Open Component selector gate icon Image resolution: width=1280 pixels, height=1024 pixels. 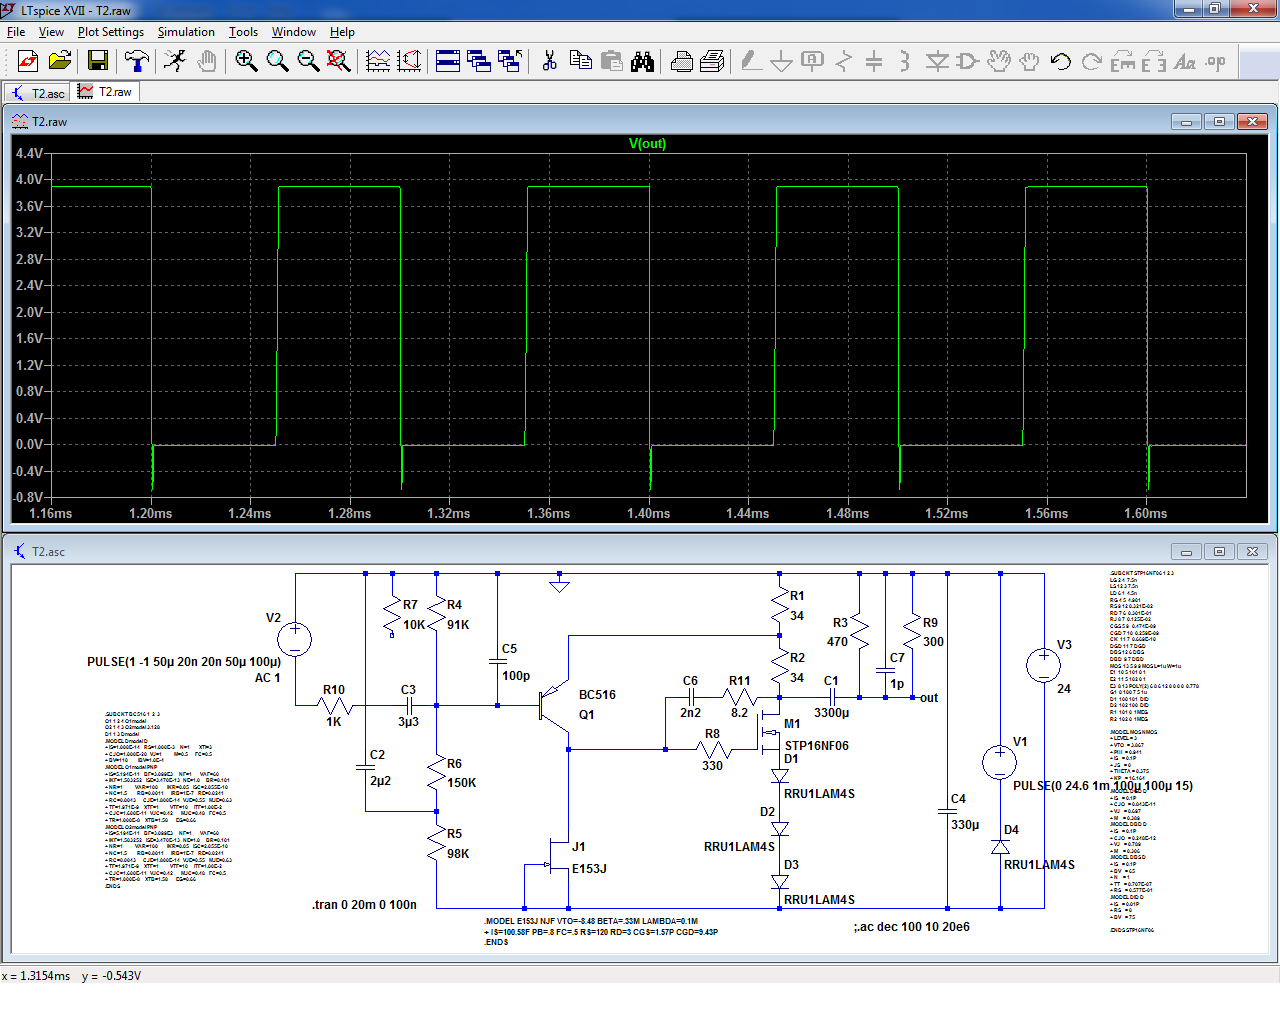click(967, 62)
